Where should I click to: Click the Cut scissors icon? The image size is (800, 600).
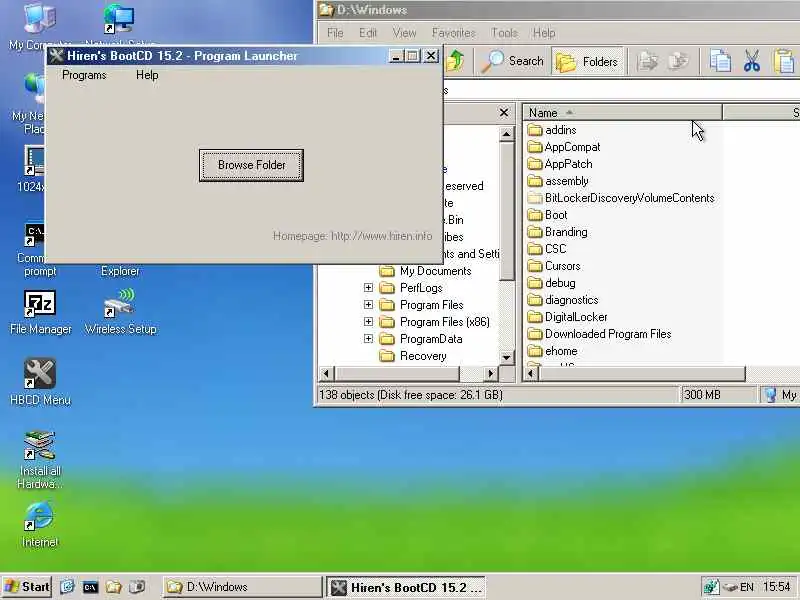pos(752,61)
